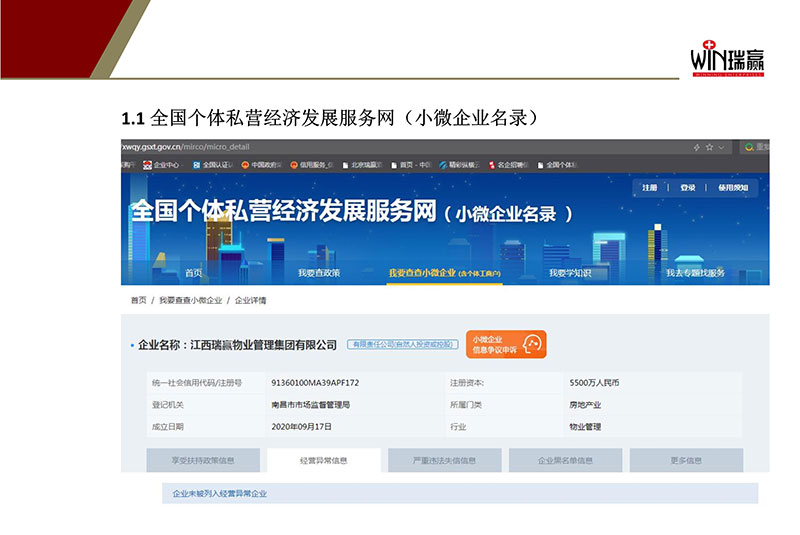Switch to 享受扶持政策信息 tab

(x=203, y=460)
